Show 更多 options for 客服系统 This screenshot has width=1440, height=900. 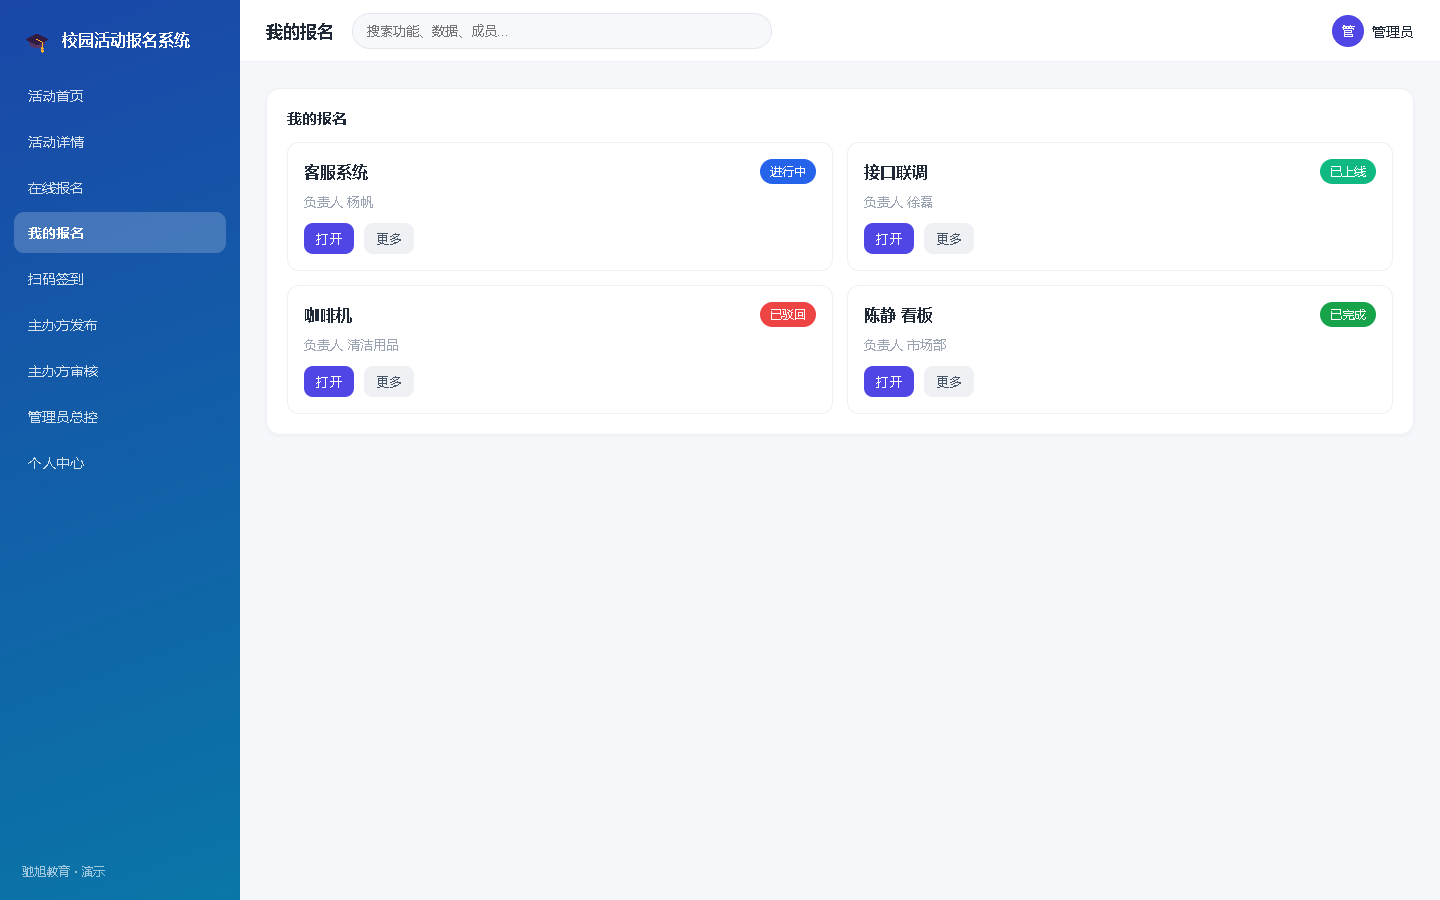[389, 239]
